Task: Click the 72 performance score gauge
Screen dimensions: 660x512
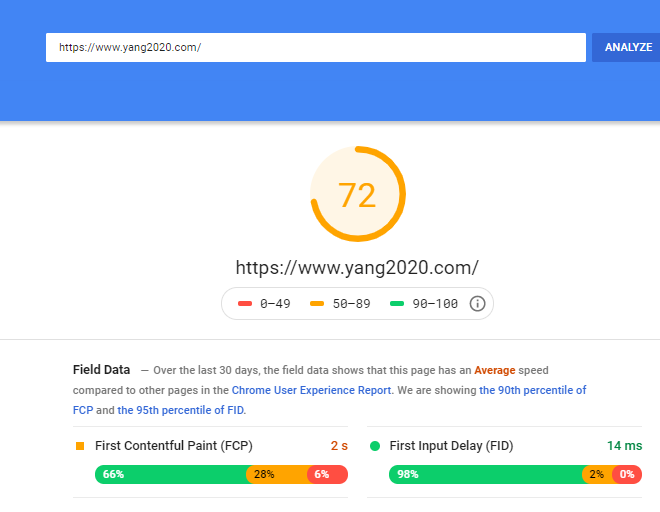Action: pyautogui.click(x=358, y=194)
